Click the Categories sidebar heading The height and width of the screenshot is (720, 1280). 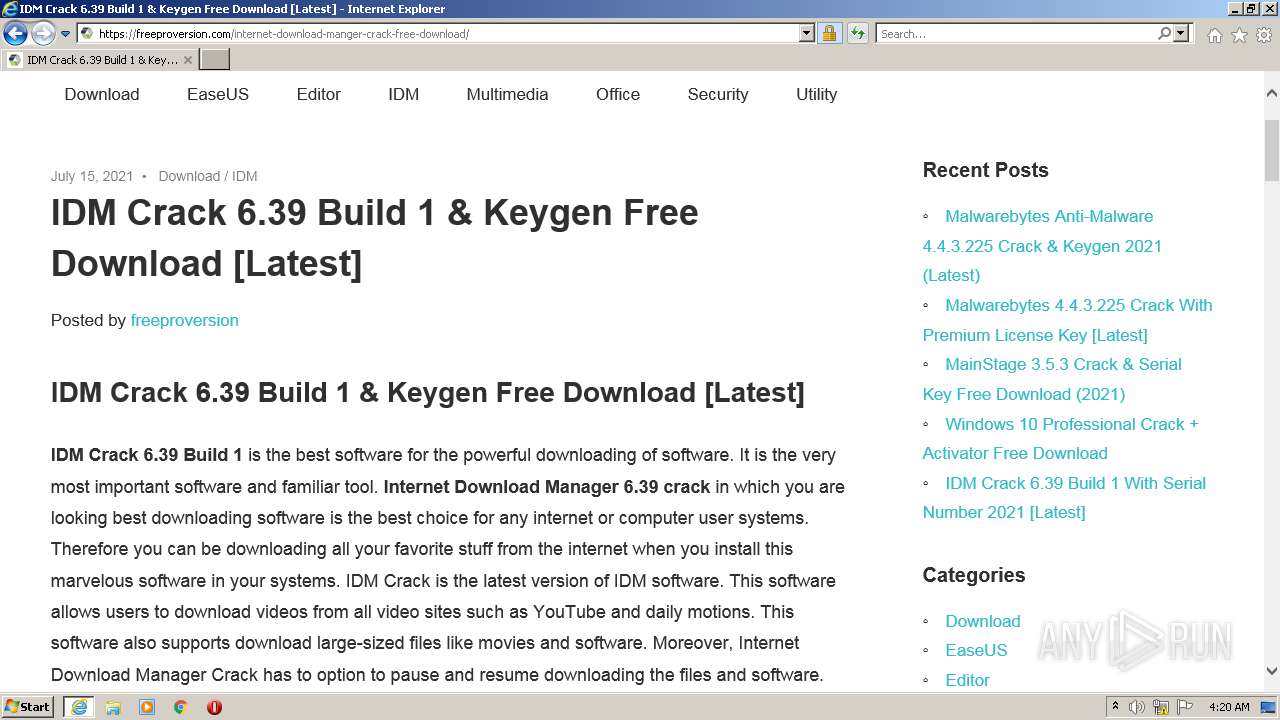point(974,575)
